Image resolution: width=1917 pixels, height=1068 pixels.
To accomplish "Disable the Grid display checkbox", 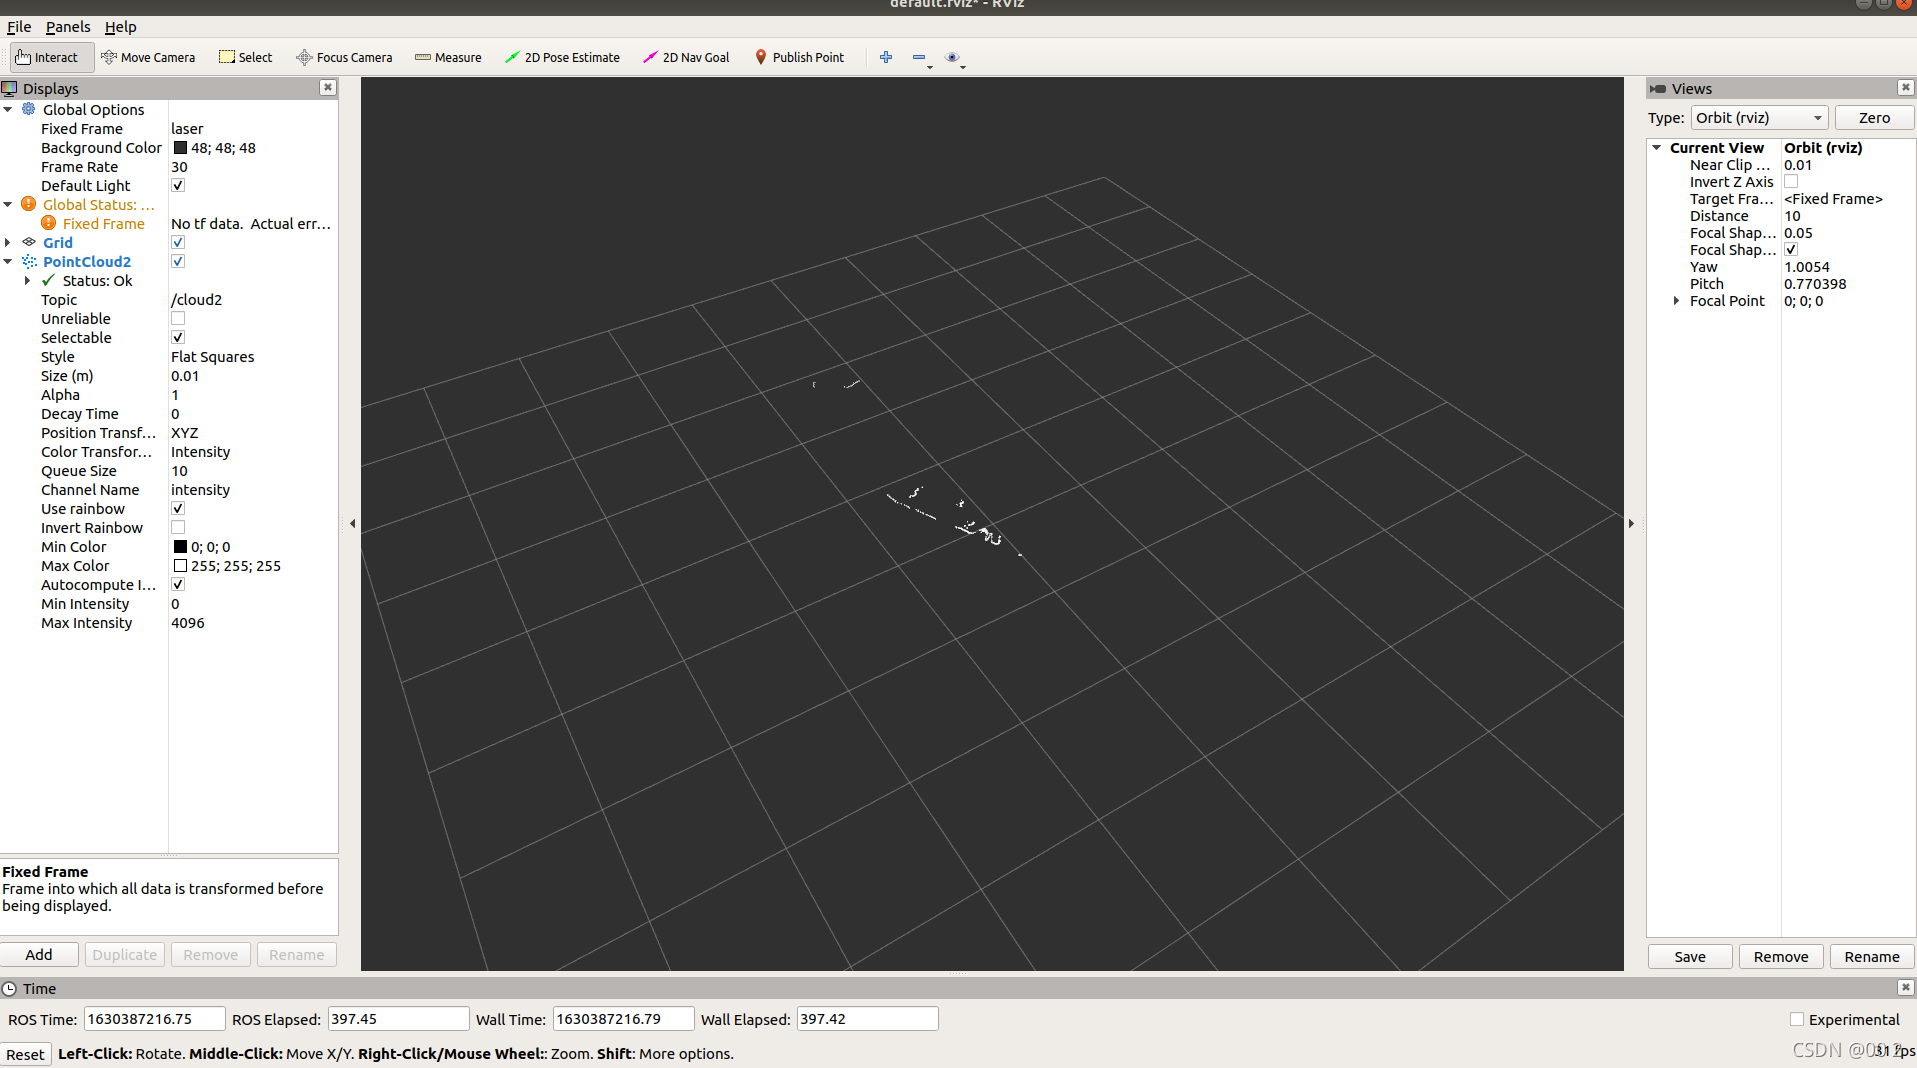I will pyautogui.click(x=178, y=242).
